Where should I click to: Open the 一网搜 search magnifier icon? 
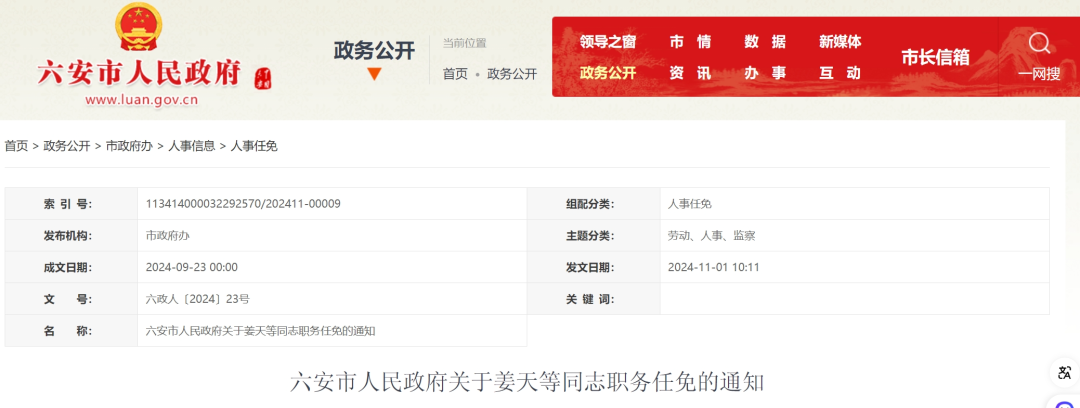click(x=1039, y=43)
